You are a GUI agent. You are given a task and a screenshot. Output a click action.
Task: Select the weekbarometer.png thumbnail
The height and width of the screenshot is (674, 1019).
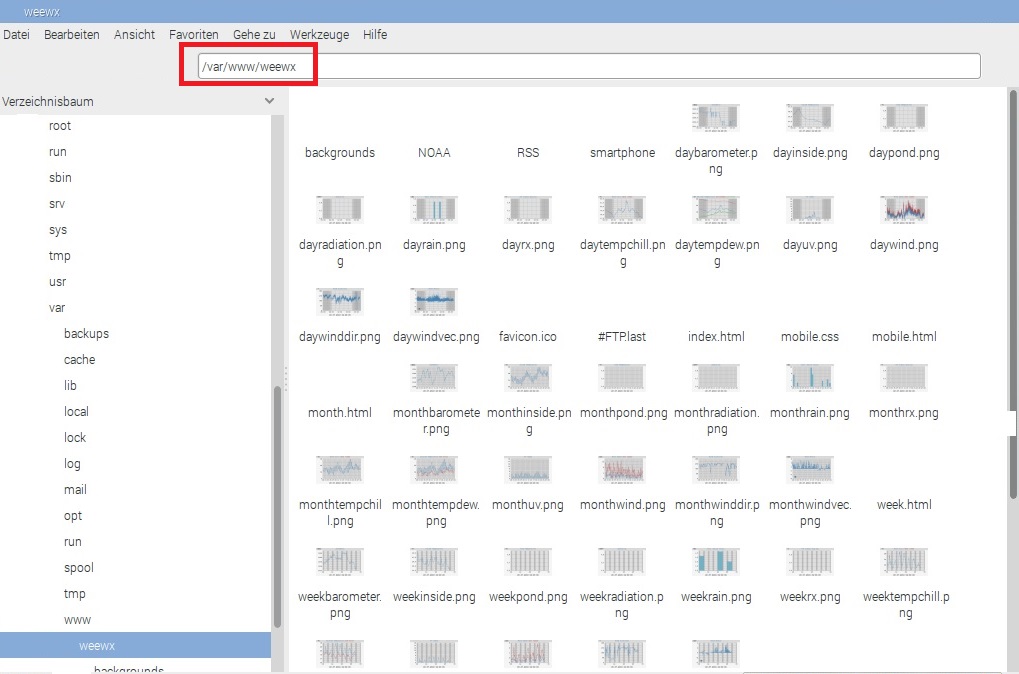339,562
